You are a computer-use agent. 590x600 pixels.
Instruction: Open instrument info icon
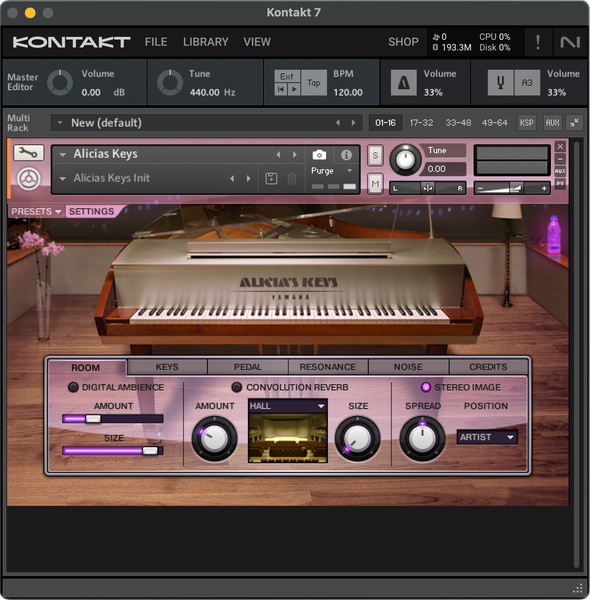pos(346,155)
